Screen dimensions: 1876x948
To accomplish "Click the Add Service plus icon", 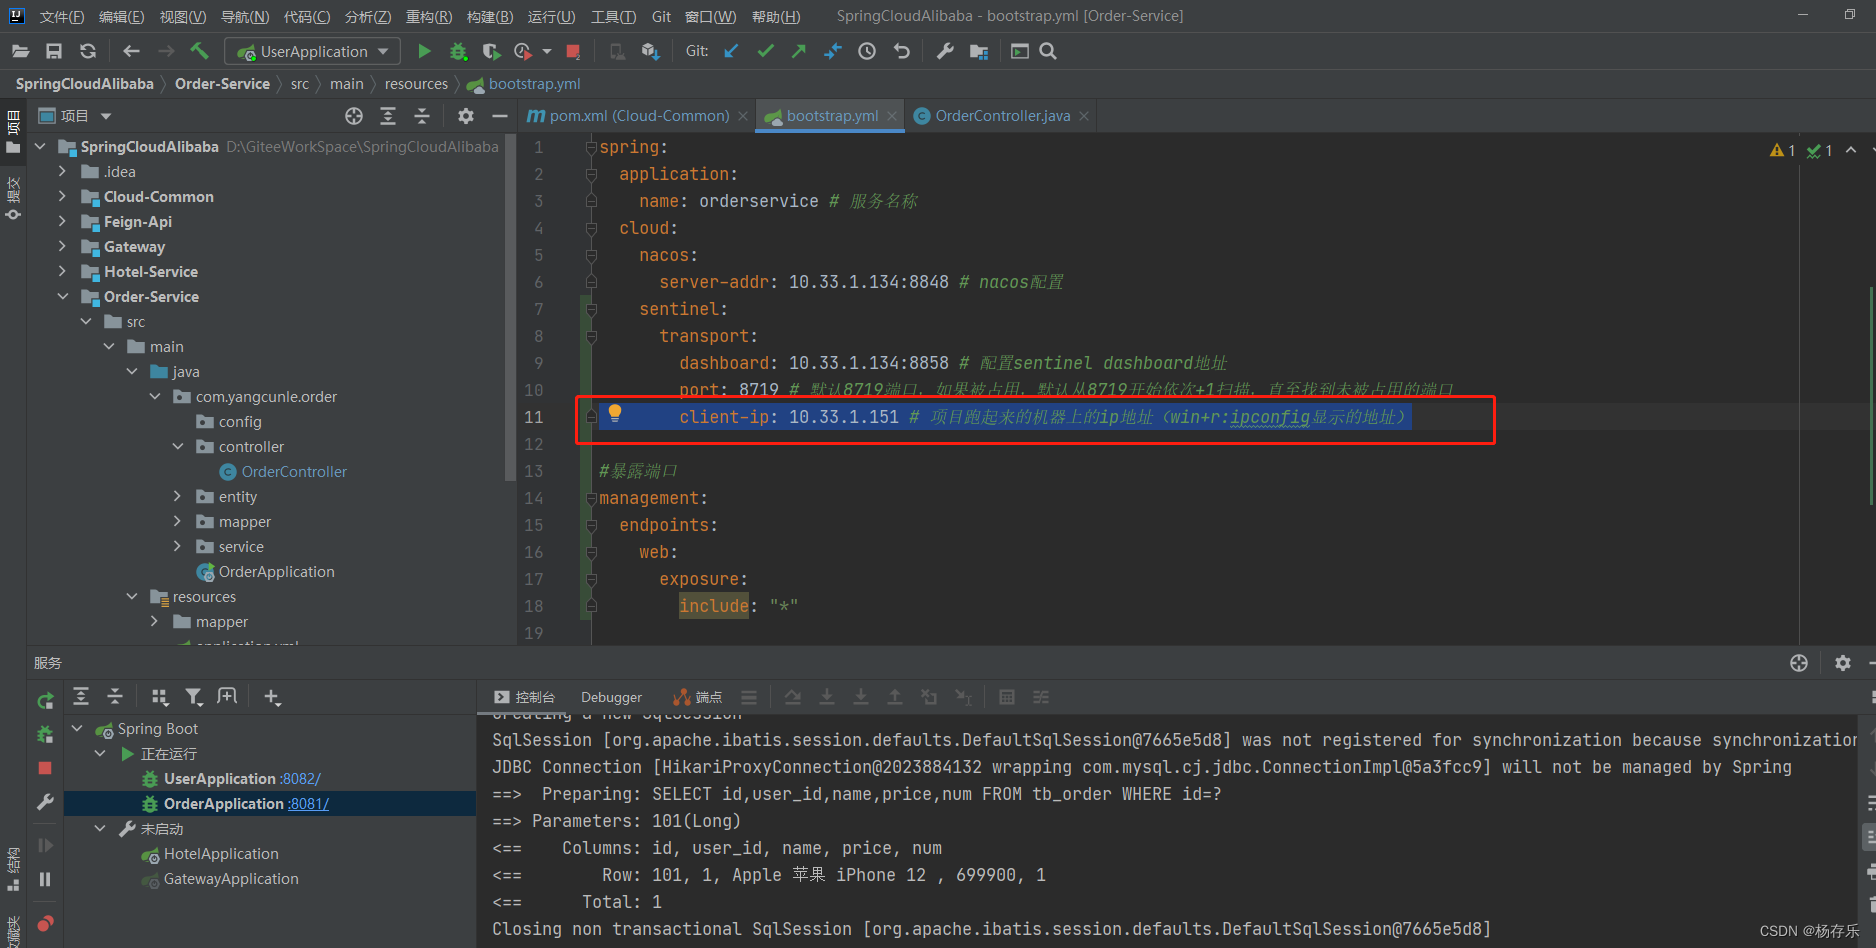I will (x=272, y=696).
